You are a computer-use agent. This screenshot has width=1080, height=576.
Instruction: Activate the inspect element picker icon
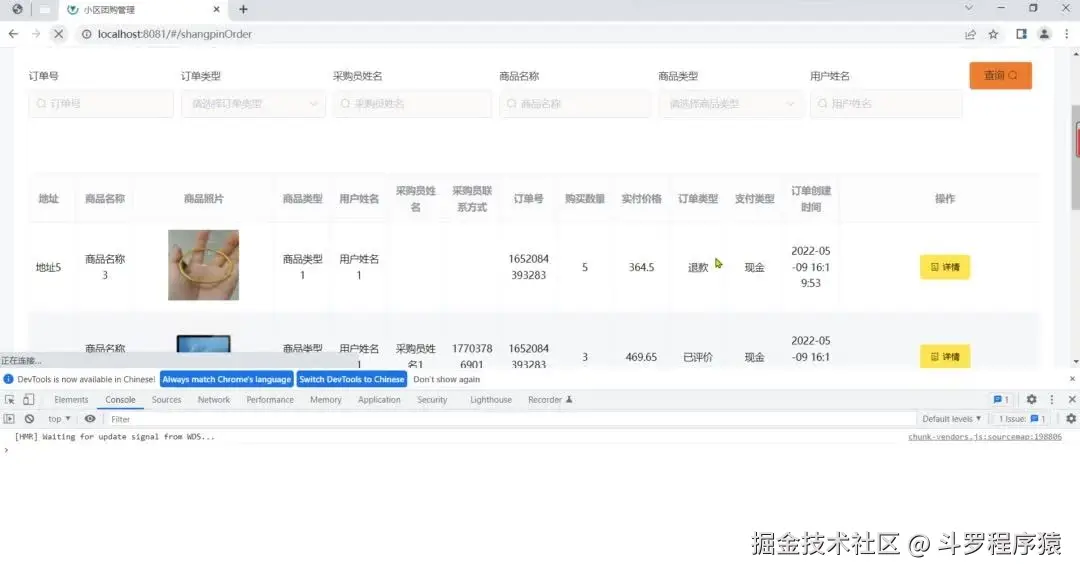click(10, 400)
